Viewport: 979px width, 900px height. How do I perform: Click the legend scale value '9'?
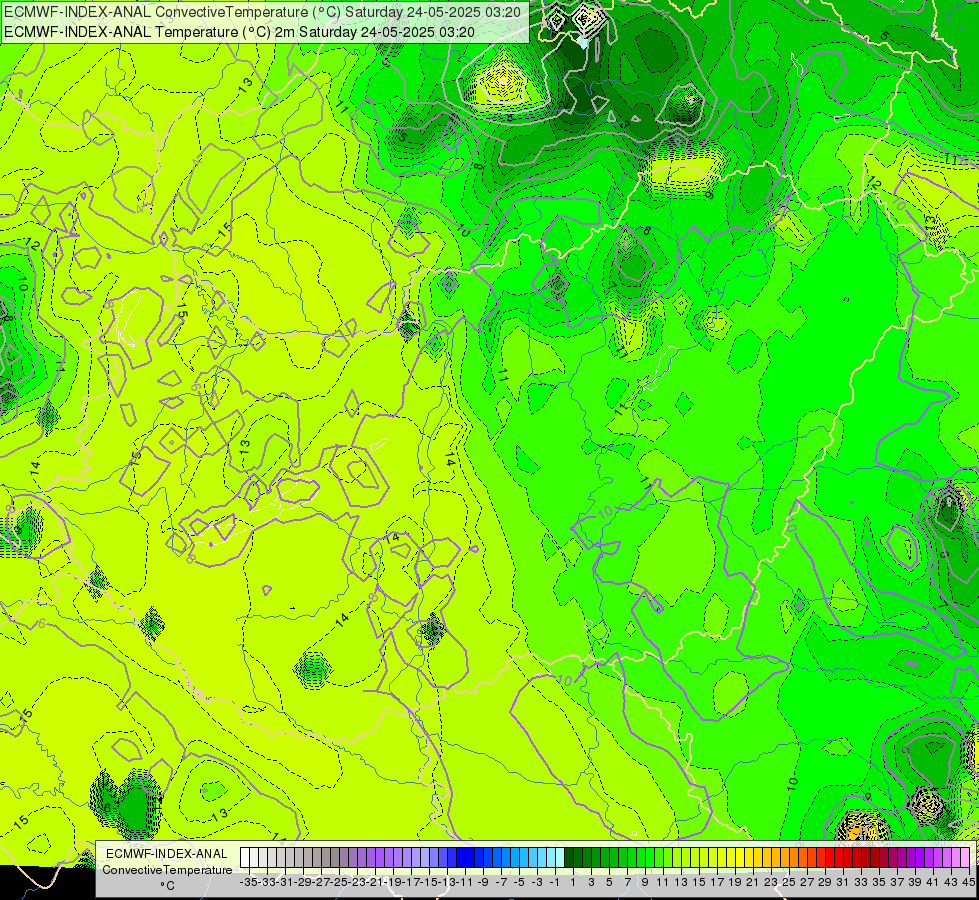point(645,883)
